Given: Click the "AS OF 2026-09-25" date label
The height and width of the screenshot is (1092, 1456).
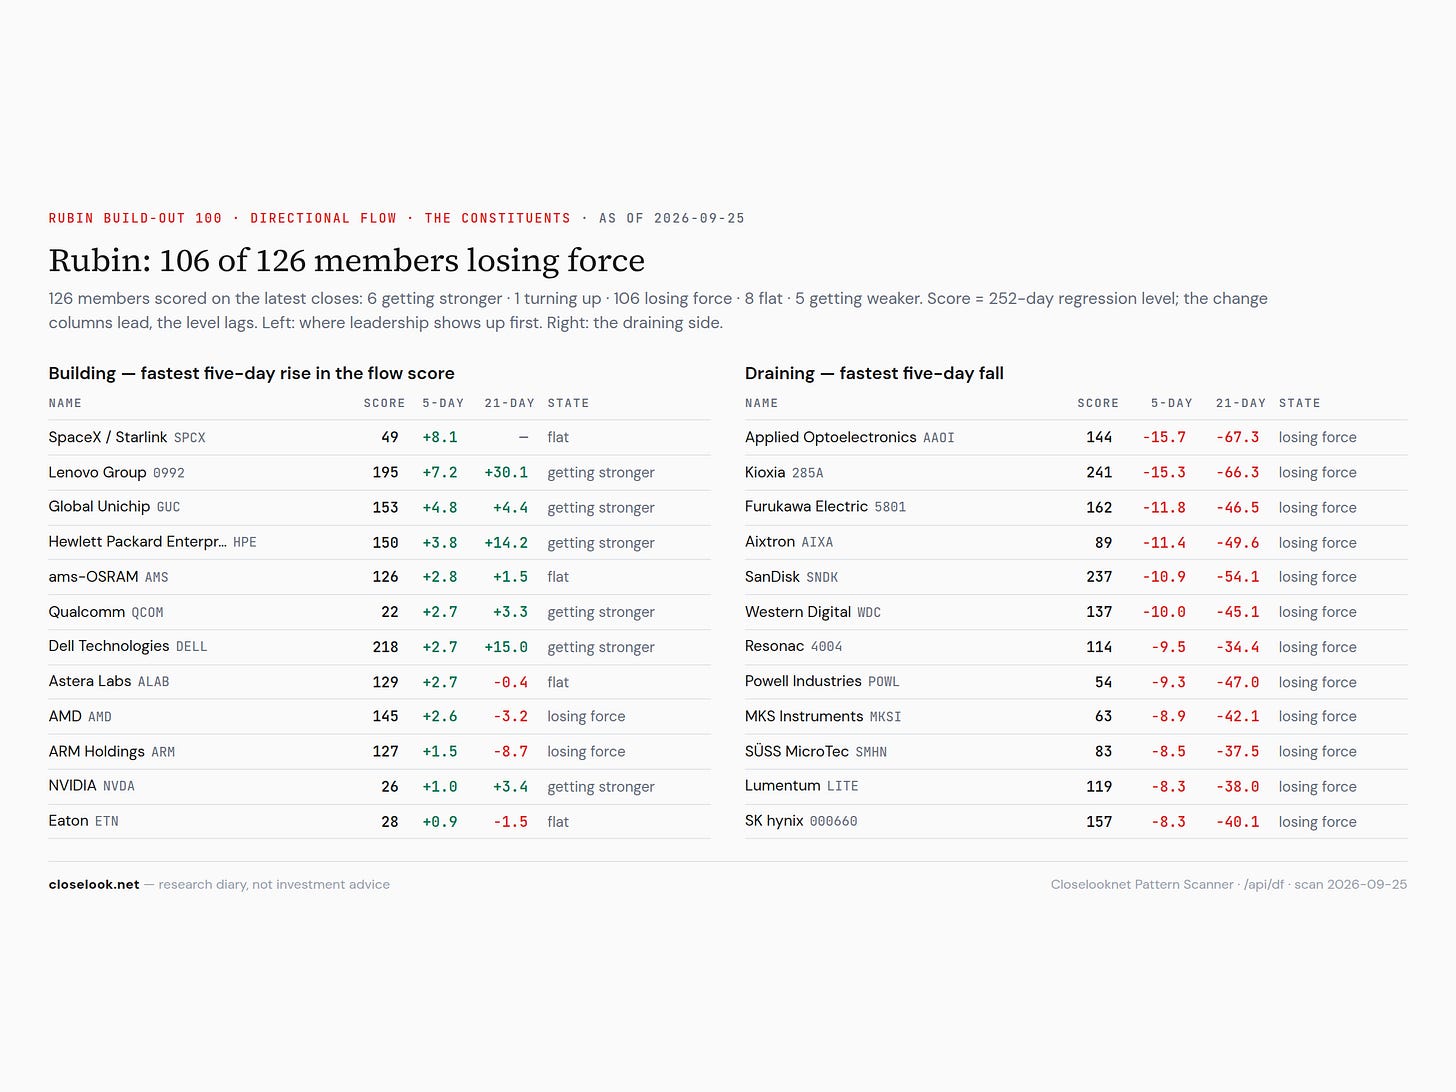Looking at the screenshot, I should tap(672, 218).
